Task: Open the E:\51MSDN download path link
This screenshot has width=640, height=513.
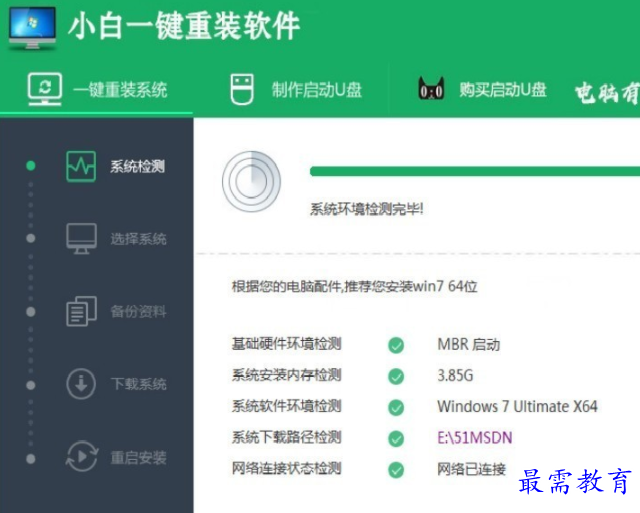Action: tap(474, 438)
